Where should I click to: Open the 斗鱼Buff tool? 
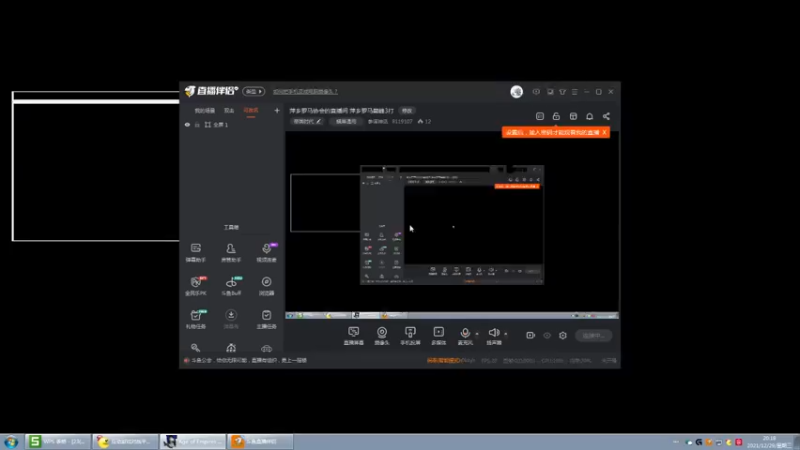pos(231,286)
